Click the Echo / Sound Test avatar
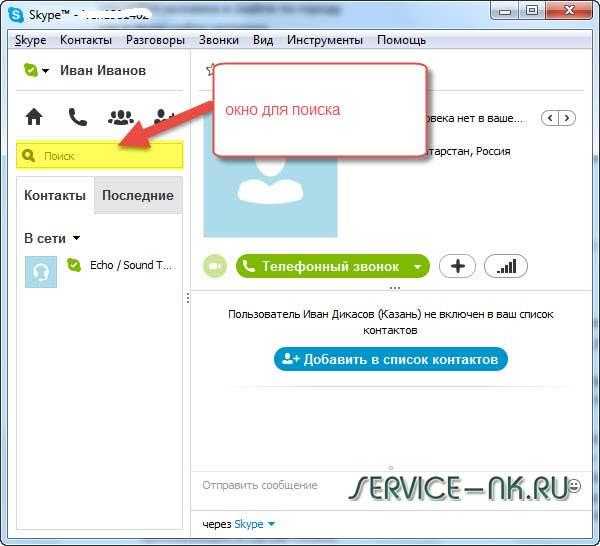Image resolution: width=600 pixels, height=546 pixels. pyautogui.click(x=41, y=272)
